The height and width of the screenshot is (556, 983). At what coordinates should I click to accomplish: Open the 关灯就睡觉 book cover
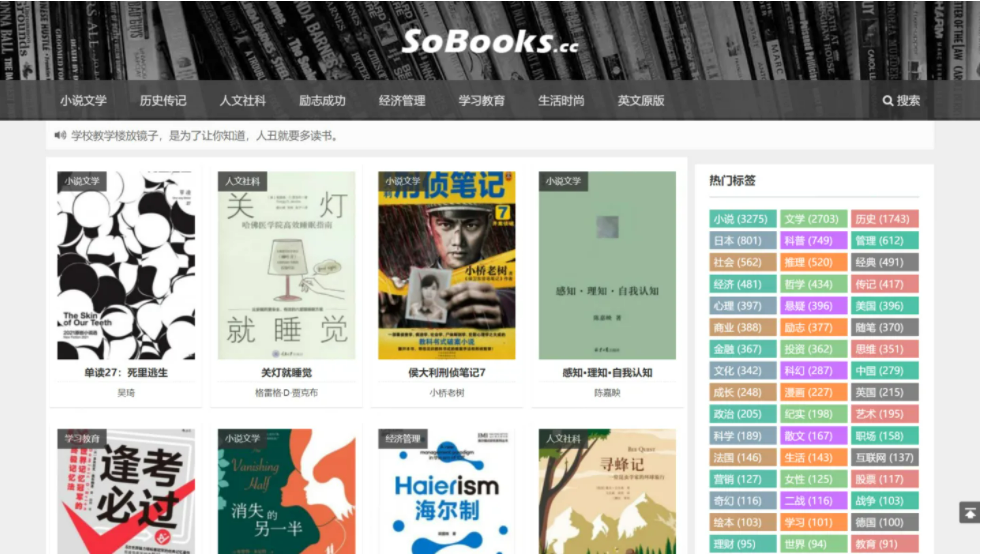[286, 265]
